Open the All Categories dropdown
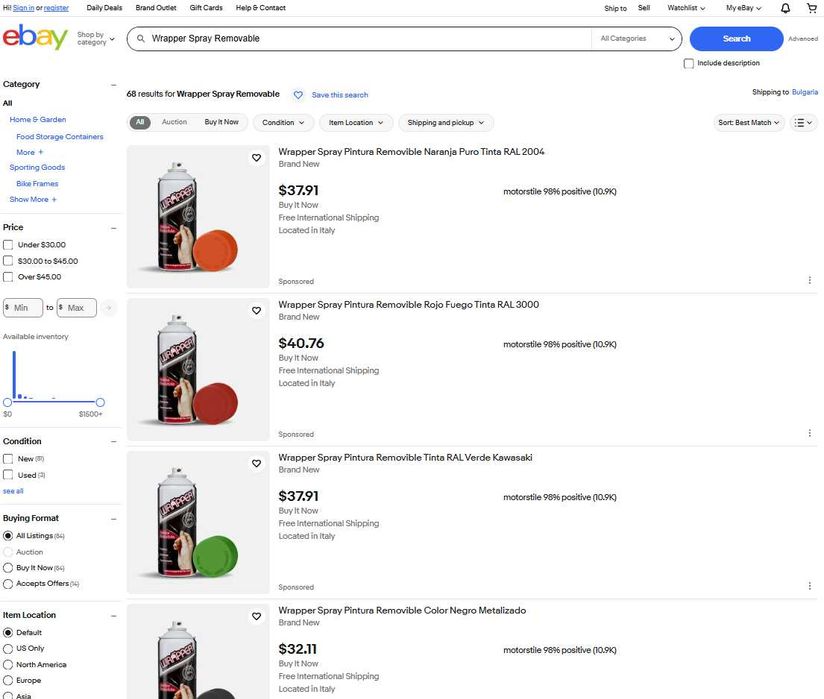 [x=636, y=39]
